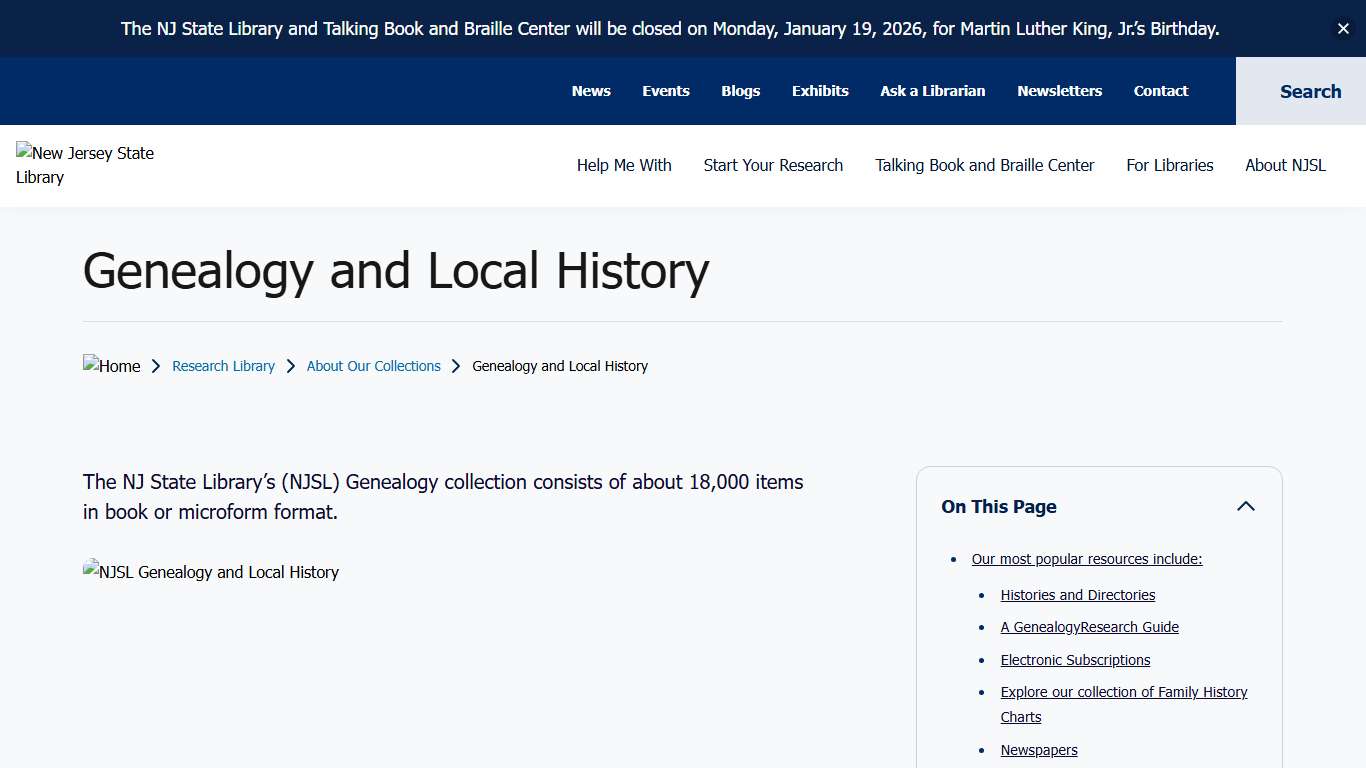Expand the Start Your Research menu
The image size is (1366, 768).
(x=773, y=165)
